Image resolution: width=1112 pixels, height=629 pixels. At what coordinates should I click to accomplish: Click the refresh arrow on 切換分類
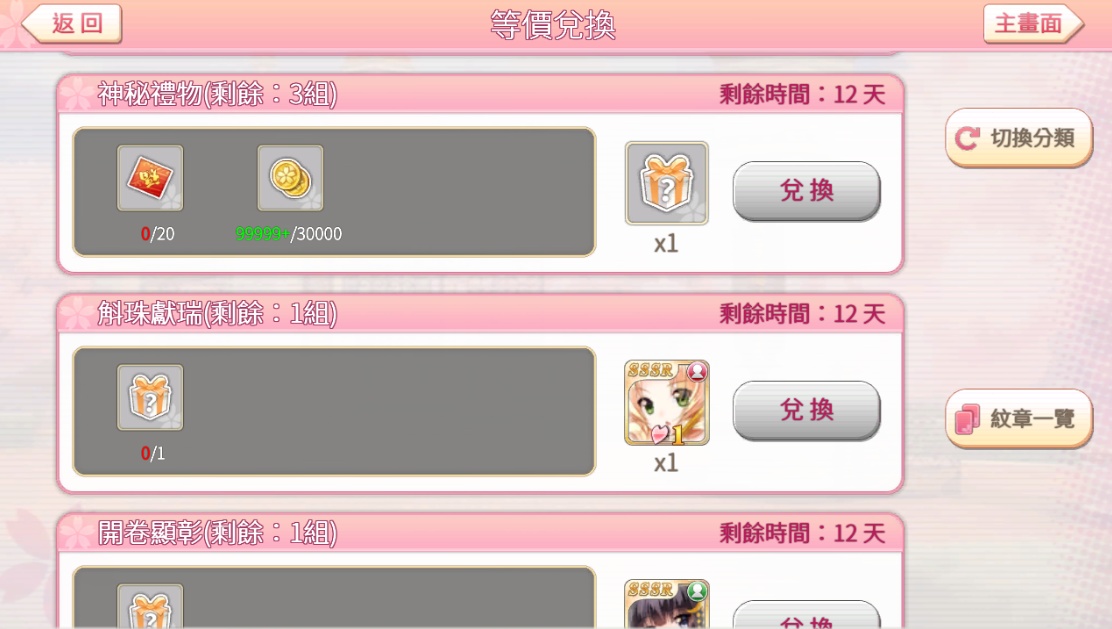click(x=967, y=138)
